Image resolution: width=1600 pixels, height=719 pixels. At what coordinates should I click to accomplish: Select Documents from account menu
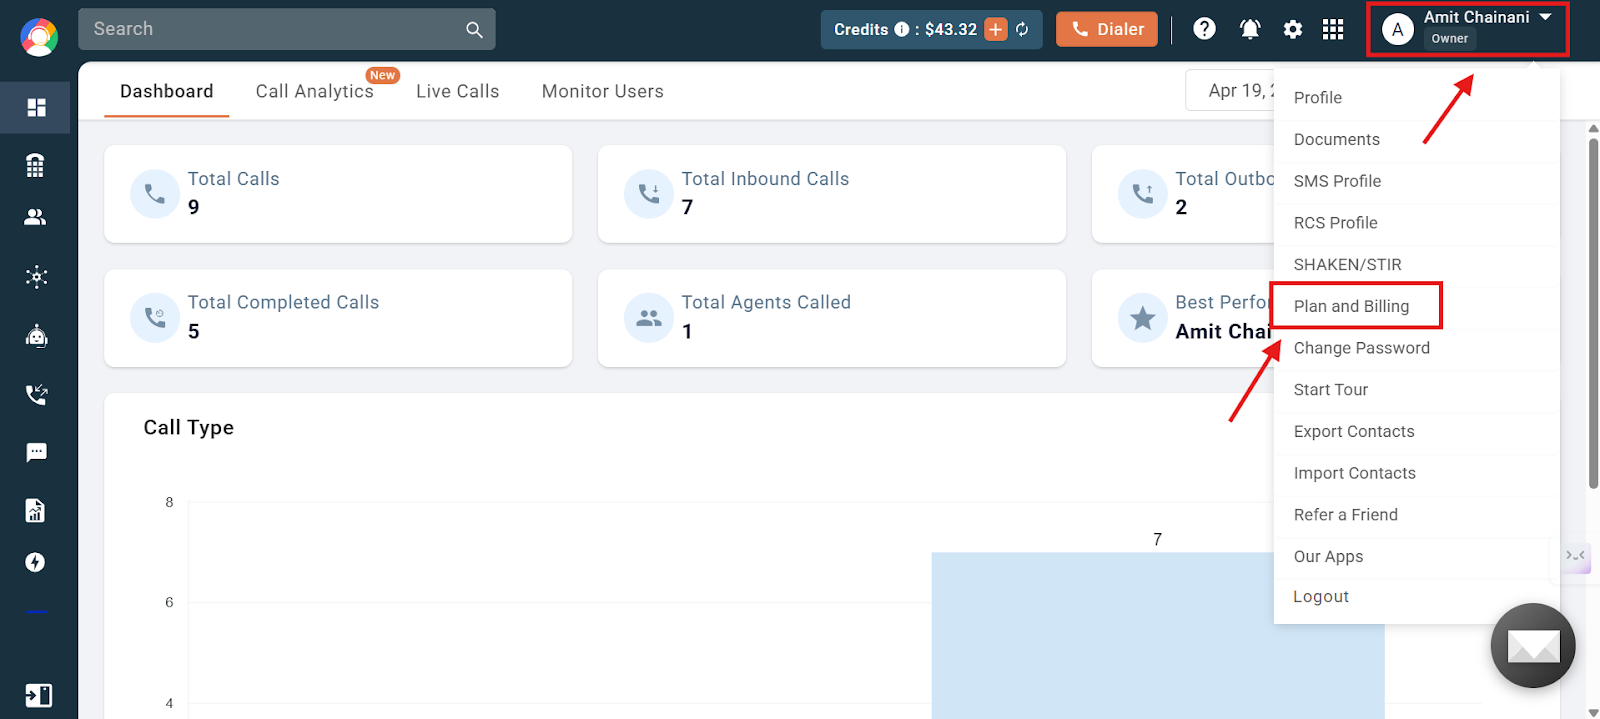pos(1416,140)
